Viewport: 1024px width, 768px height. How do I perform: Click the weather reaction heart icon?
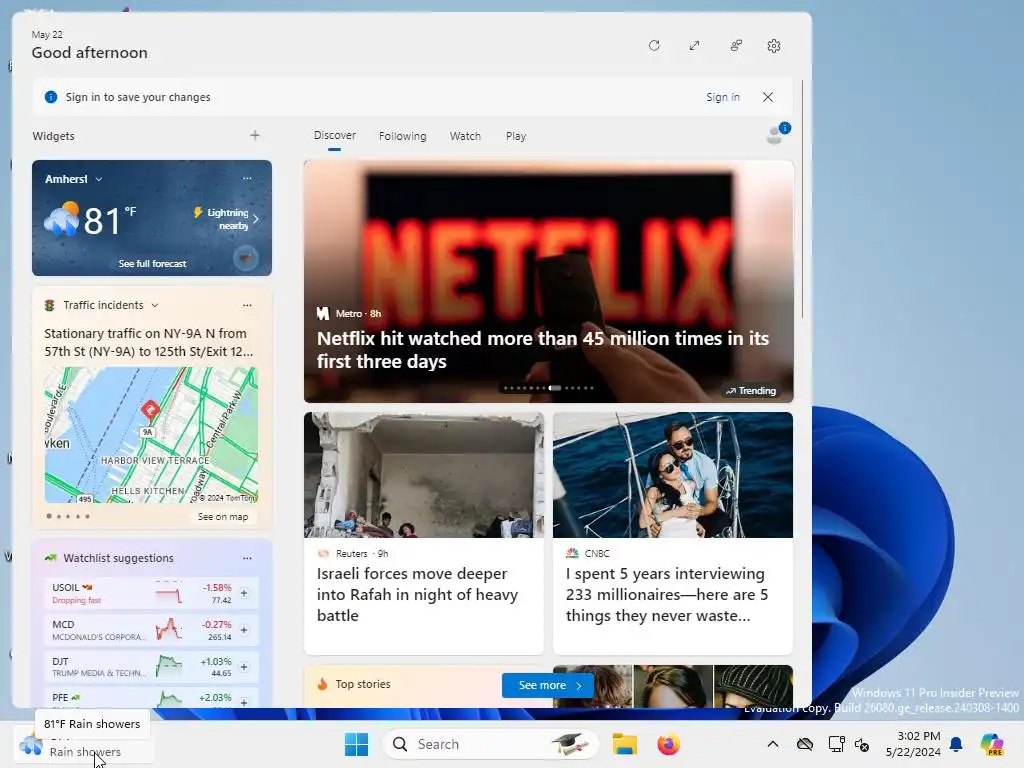click(x=246, y=259)
